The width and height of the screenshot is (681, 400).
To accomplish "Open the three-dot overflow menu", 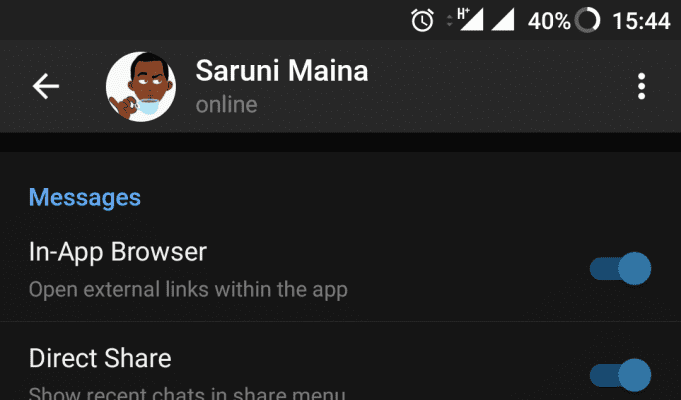I will click(x=641, y=86).
